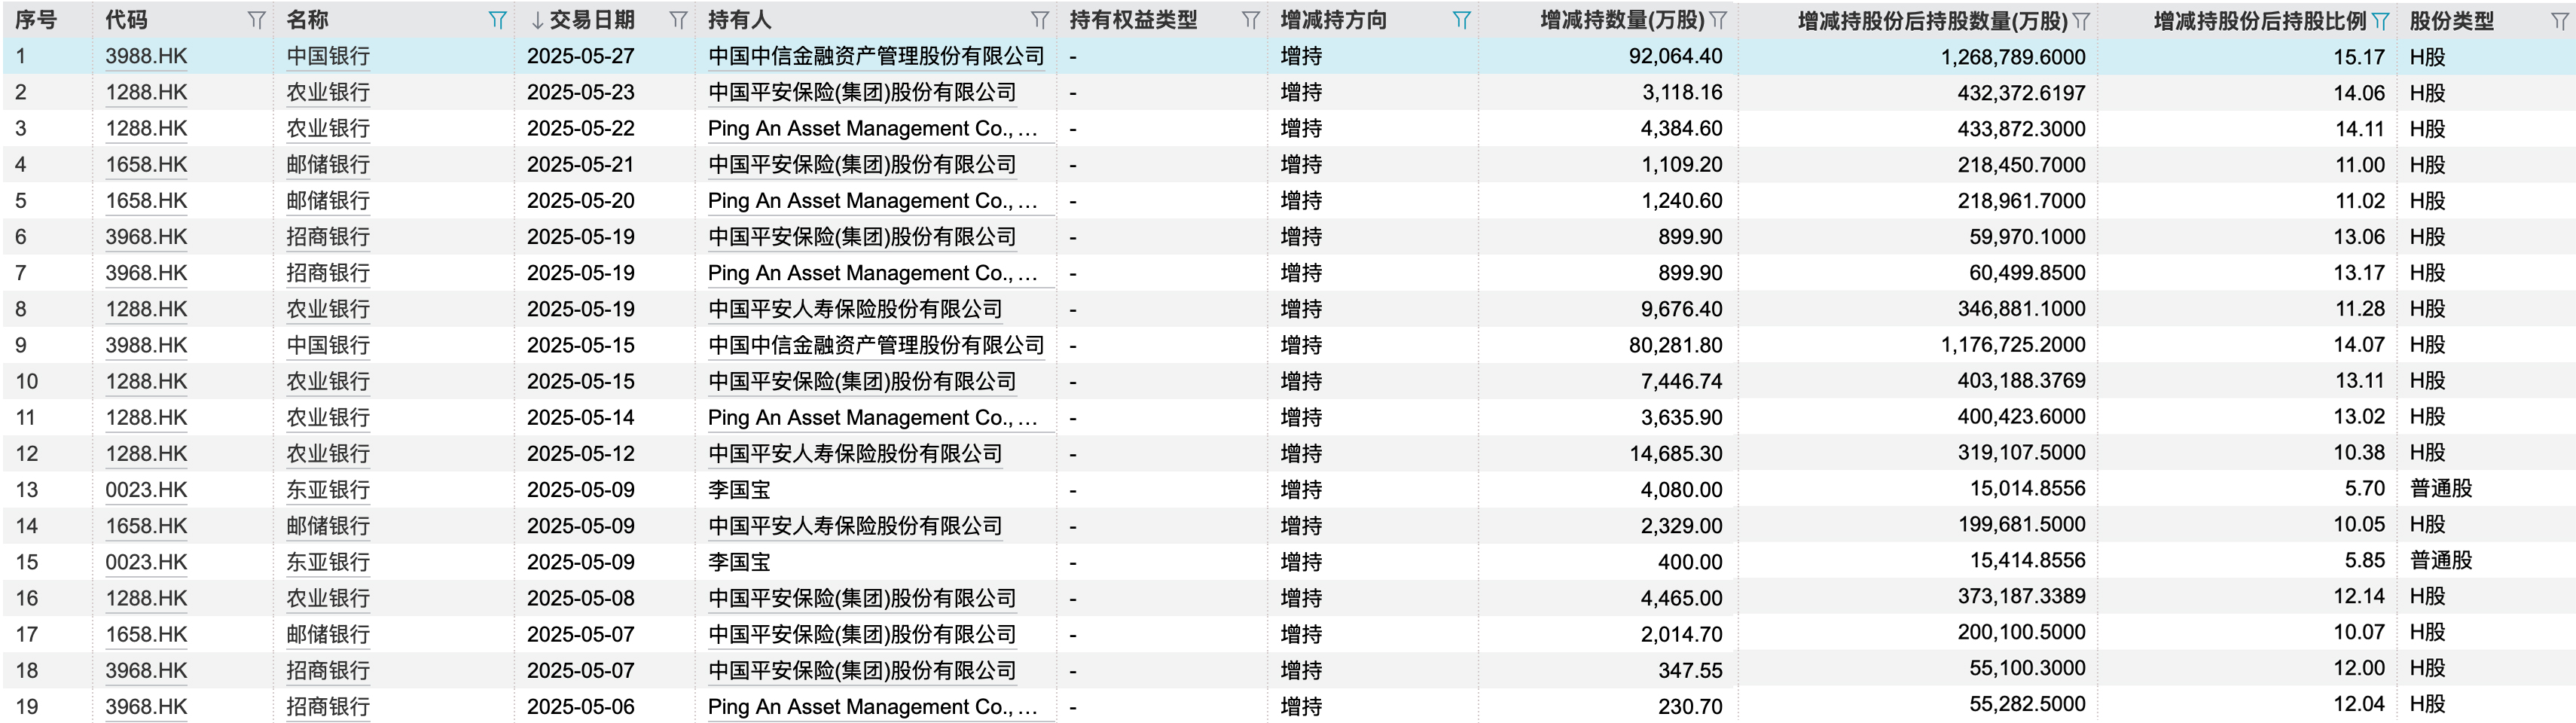Open 邮储银行 name link in row 5
2576x723 pixels.
coord(328,200)
